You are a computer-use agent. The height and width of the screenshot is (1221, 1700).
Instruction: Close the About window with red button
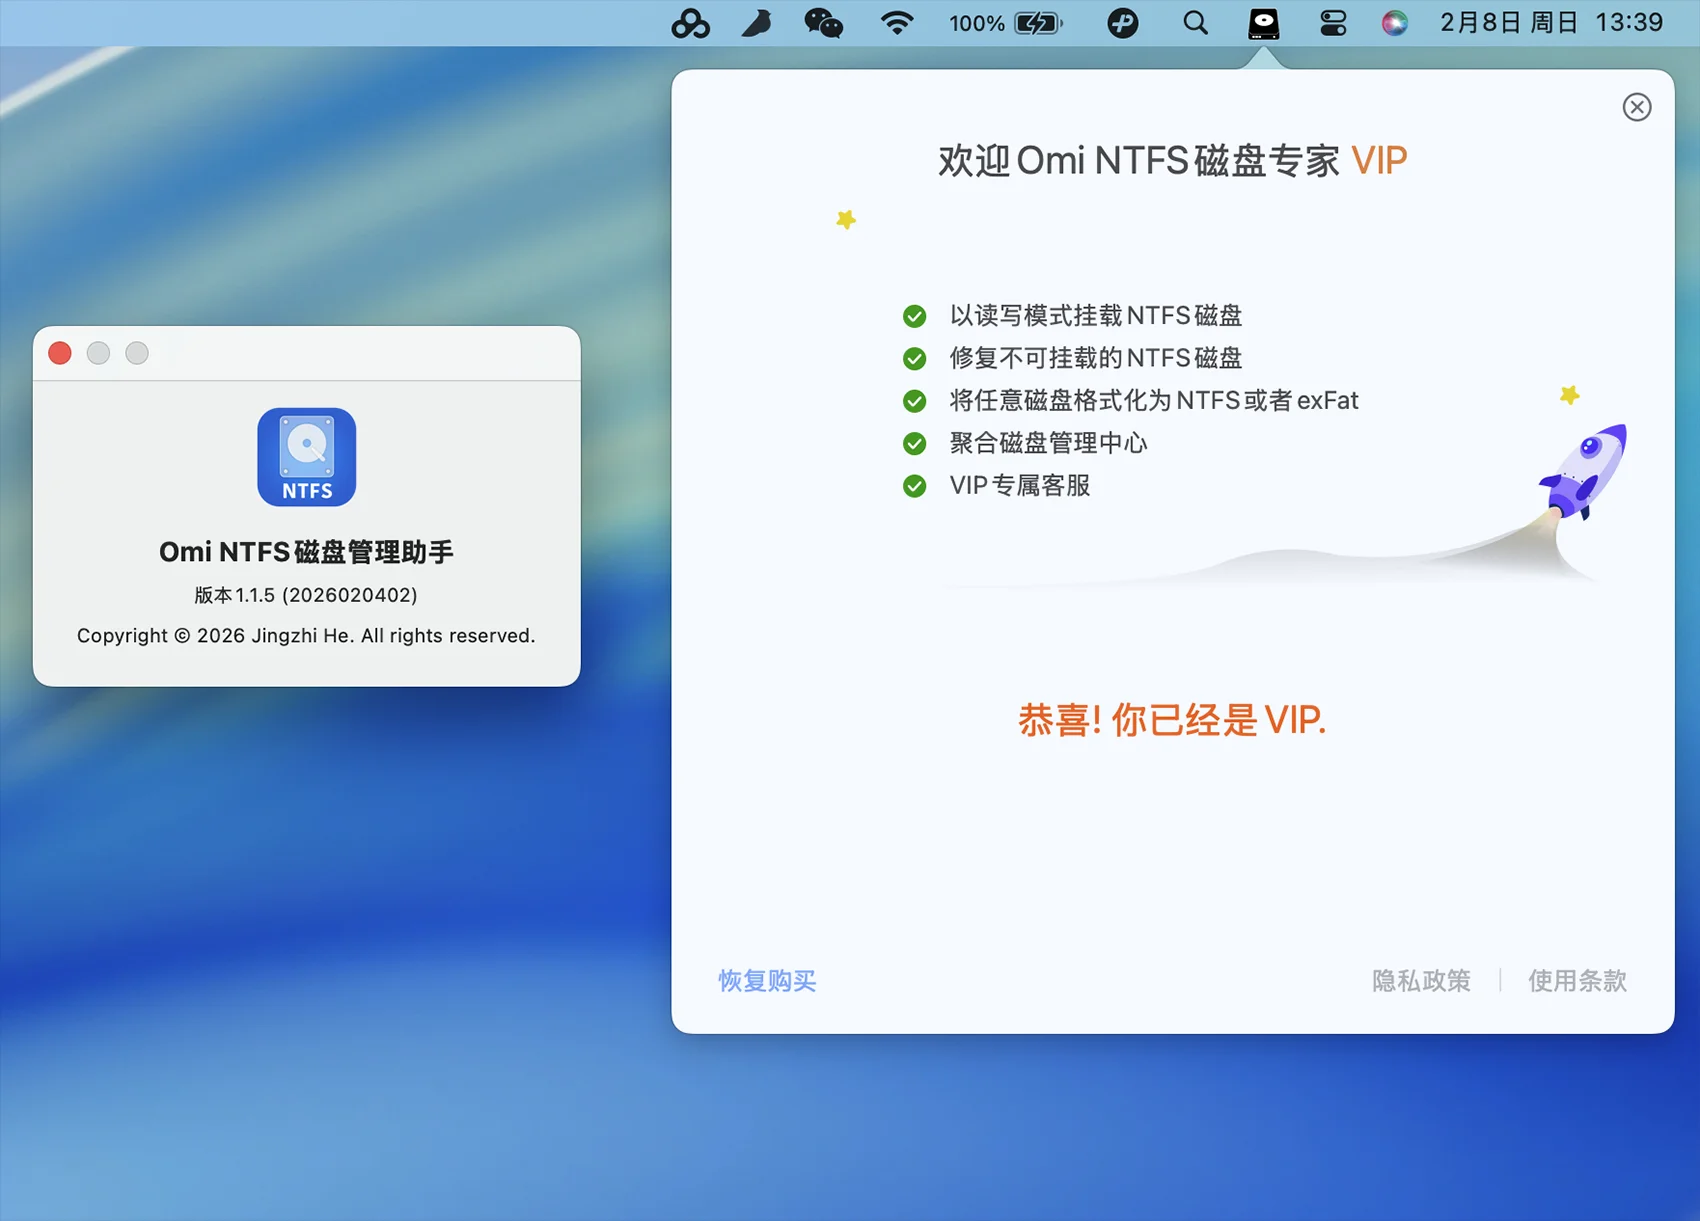60,353
